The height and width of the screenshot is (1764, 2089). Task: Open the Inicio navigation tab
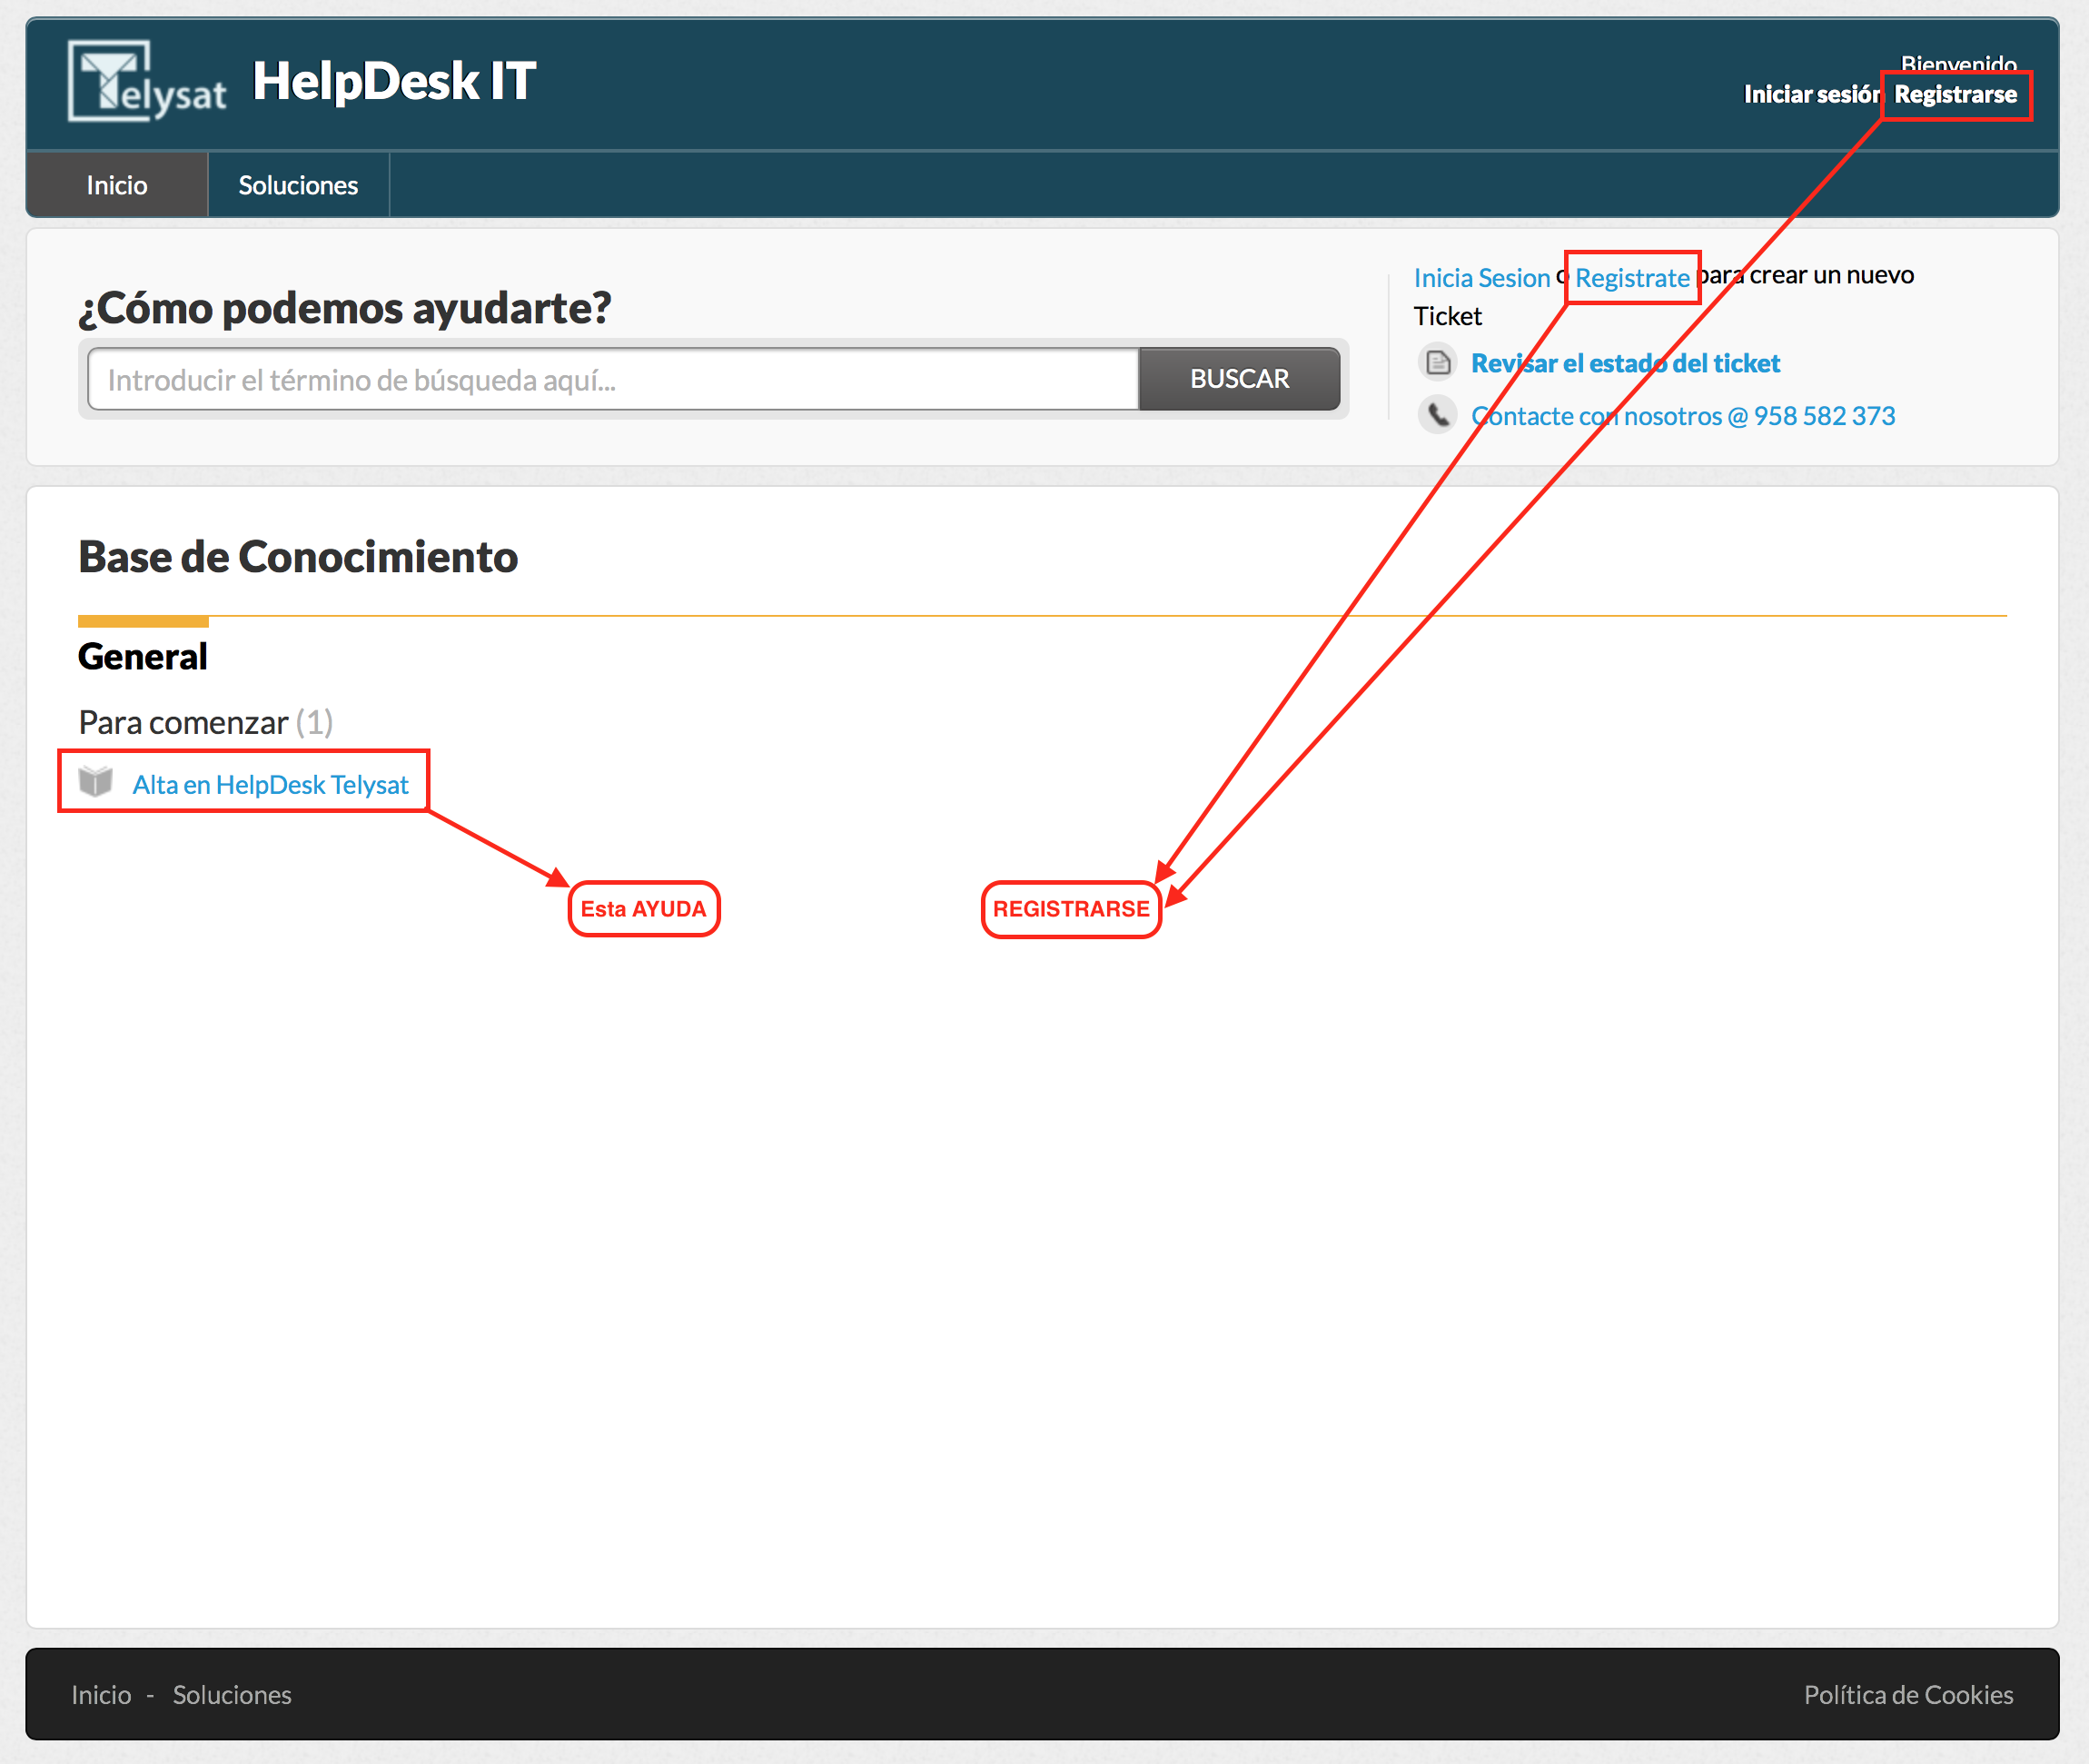tap(117, 185)
